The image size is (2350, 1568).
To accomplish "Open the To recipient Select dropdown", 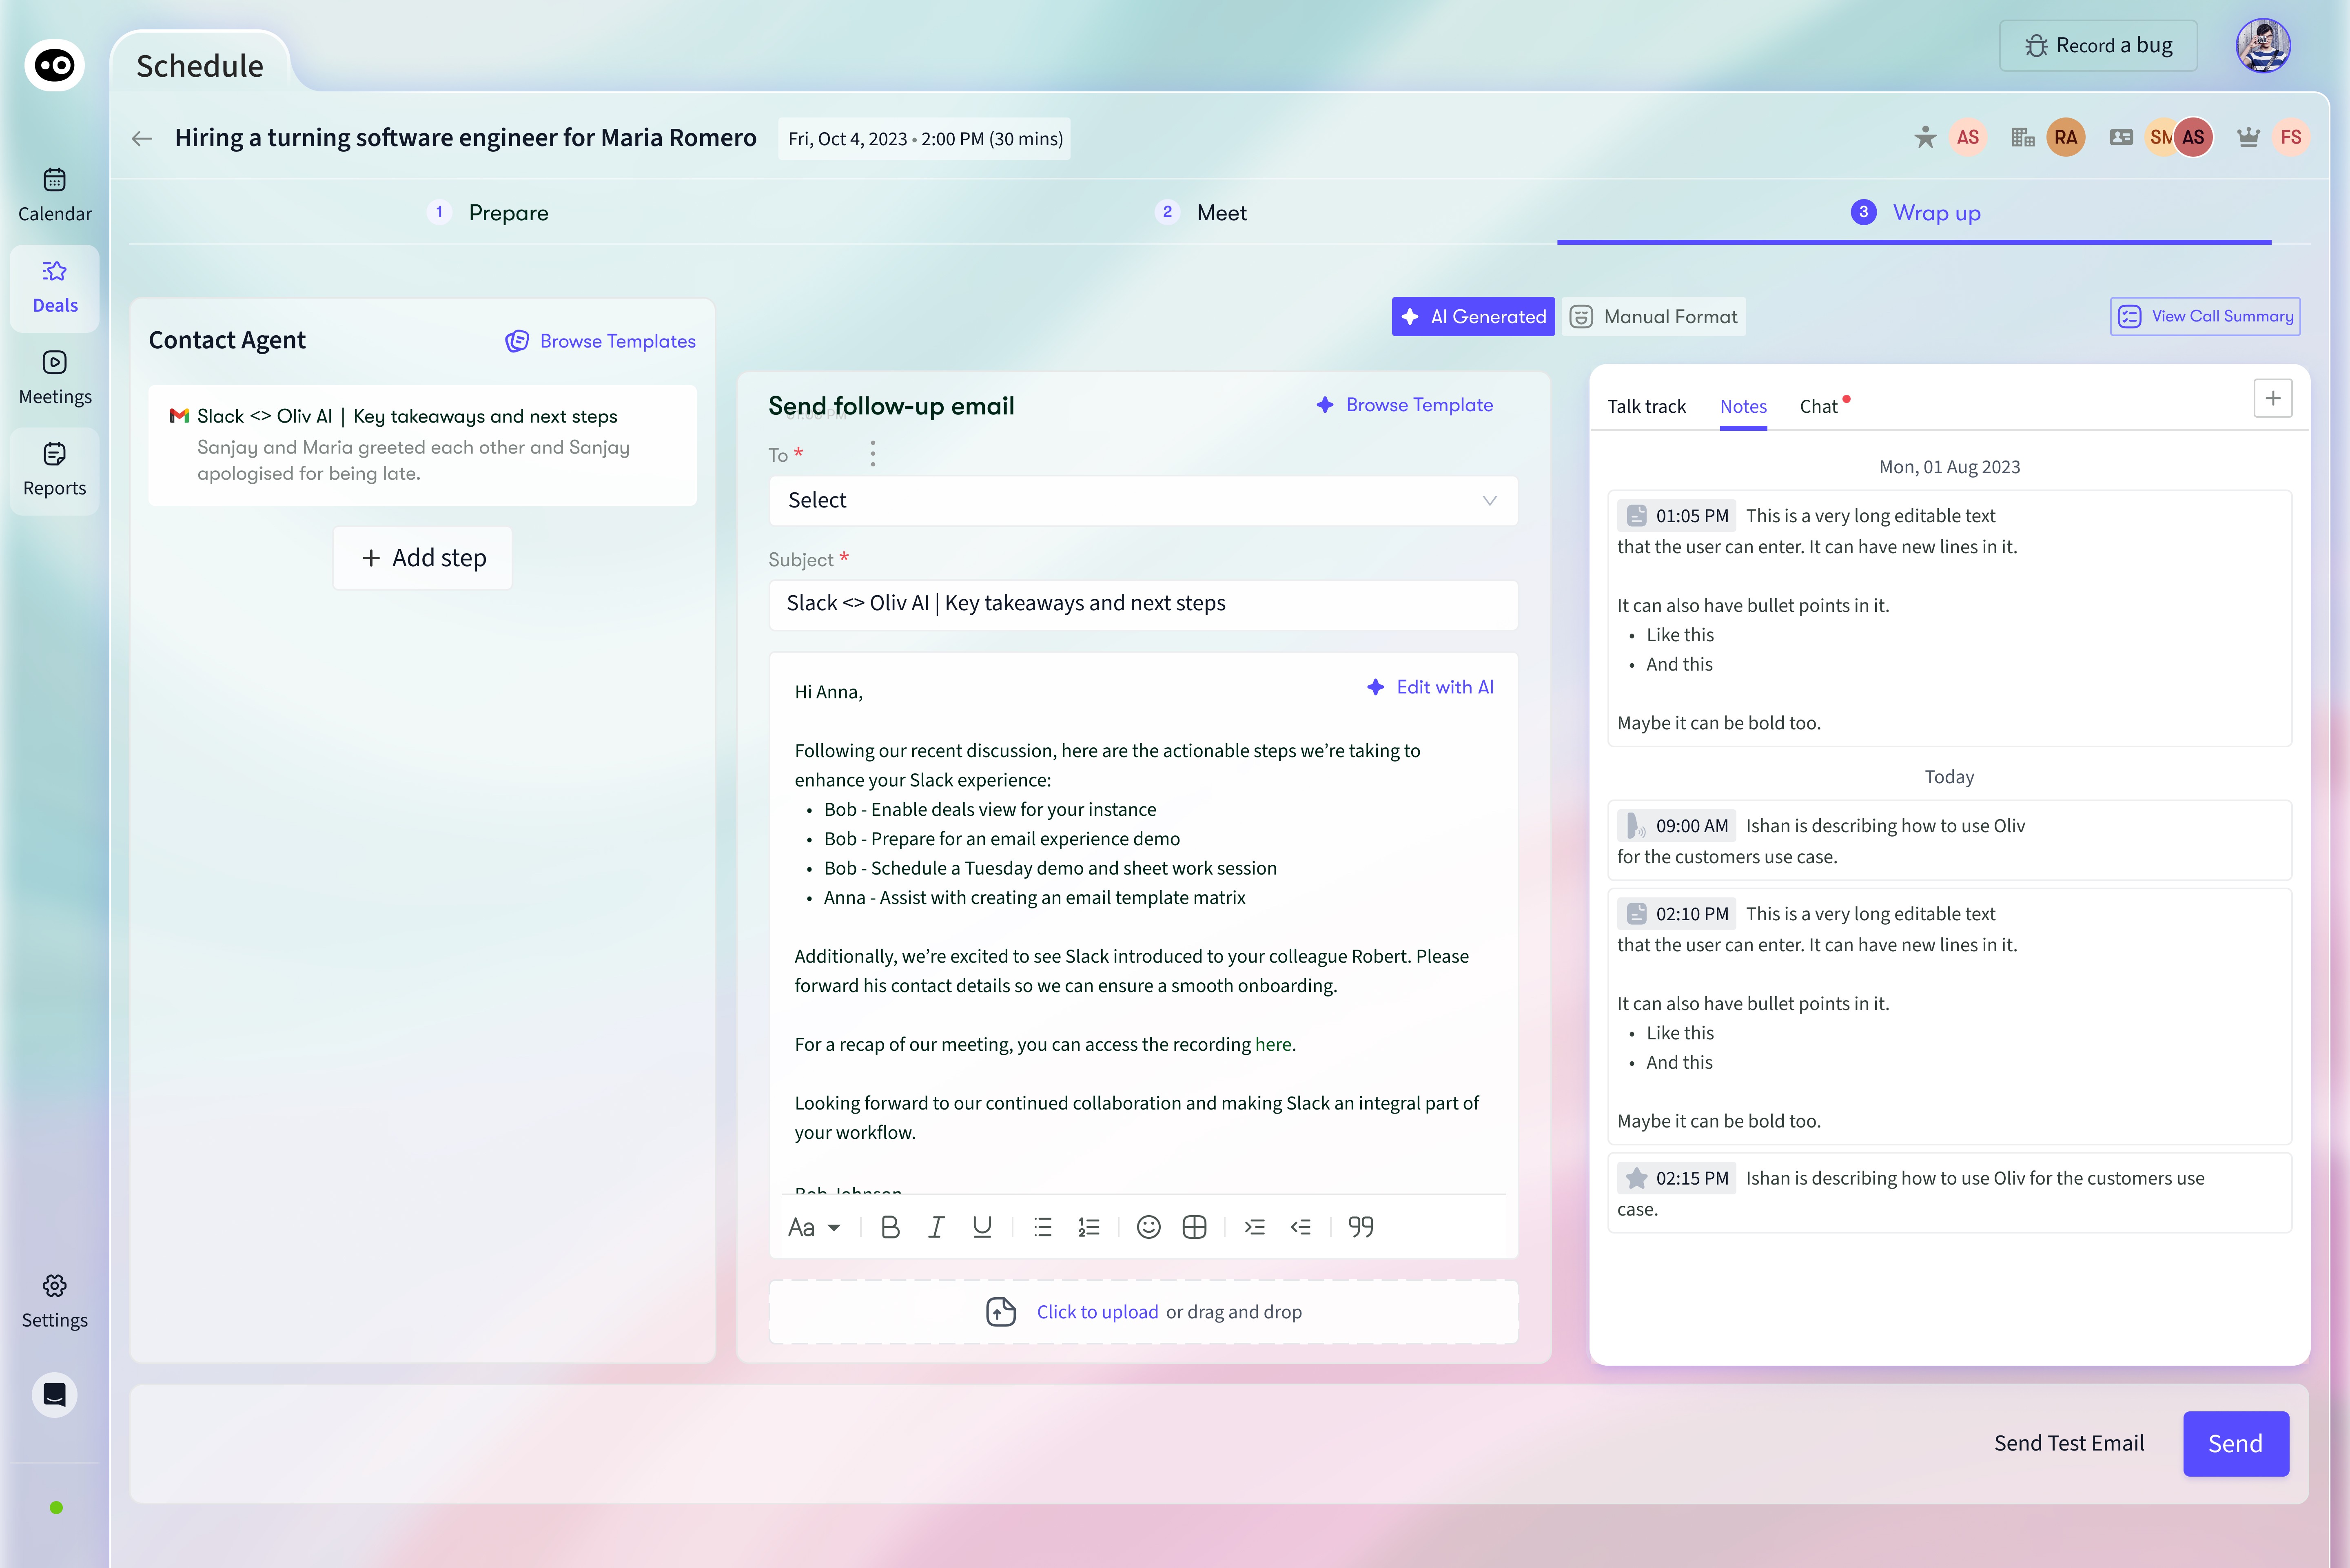I will click(1143, 500).
